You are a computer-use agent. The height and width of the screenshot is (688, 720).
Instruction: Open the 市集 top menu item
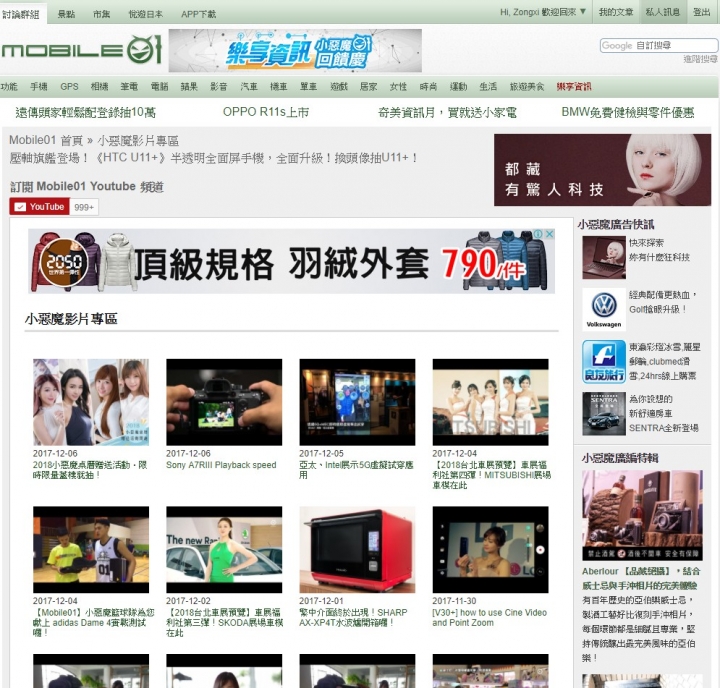click(x=101, y=14)
